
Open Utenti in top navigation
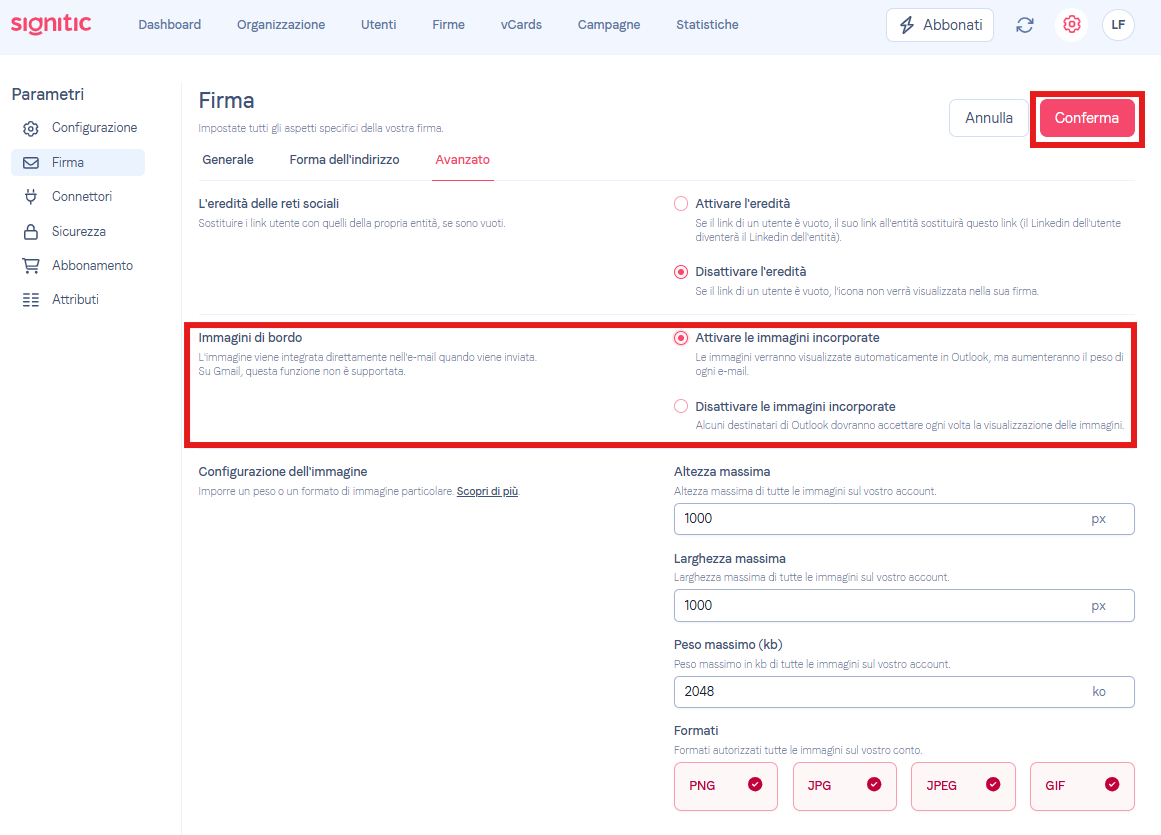pos(378,24)
